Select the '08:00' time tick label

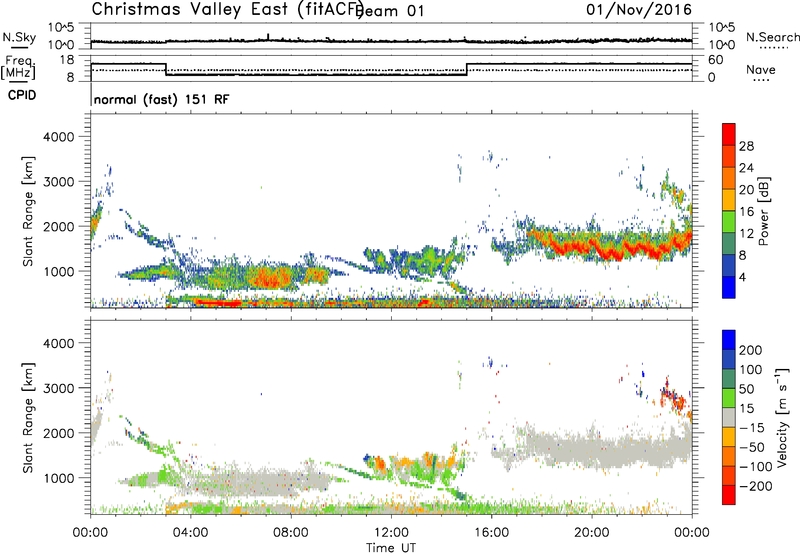click(291, 533)
